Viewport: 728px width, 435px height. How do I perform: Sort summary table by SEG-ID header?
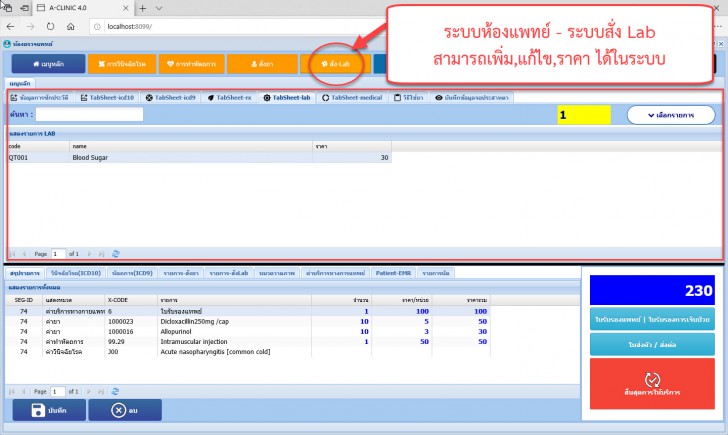24,300
